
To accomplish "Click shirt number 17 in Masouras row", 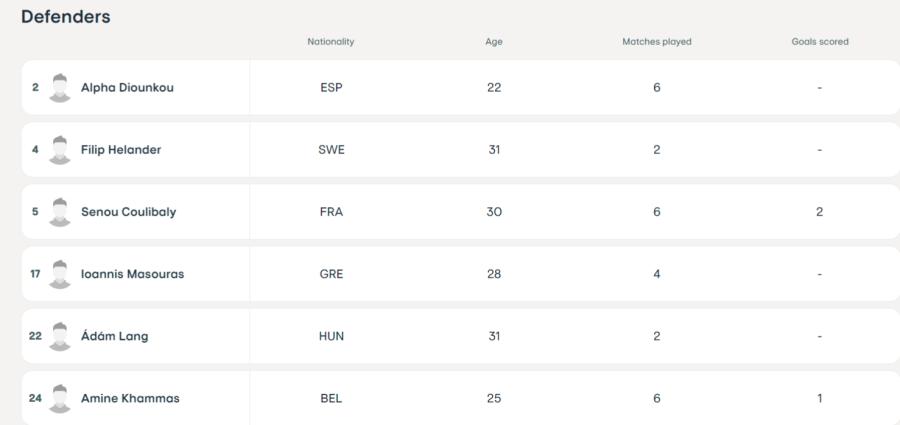I will (x=35, y=274).
